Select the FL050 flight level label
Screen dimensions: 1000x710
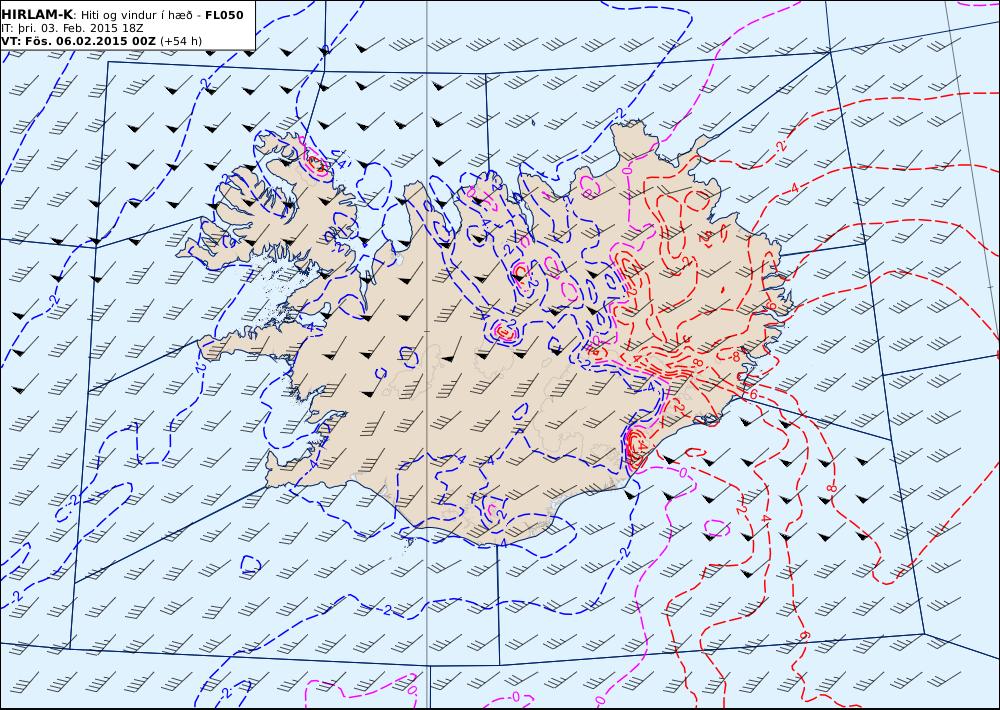[224, 15]
